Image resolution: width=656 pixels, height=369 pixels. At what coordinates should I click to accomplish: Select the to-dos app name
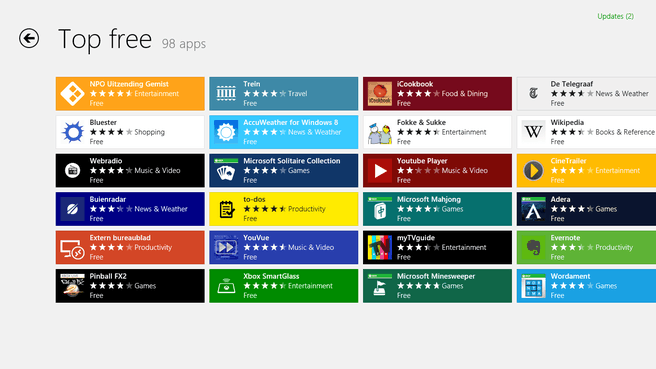point(254,199)
